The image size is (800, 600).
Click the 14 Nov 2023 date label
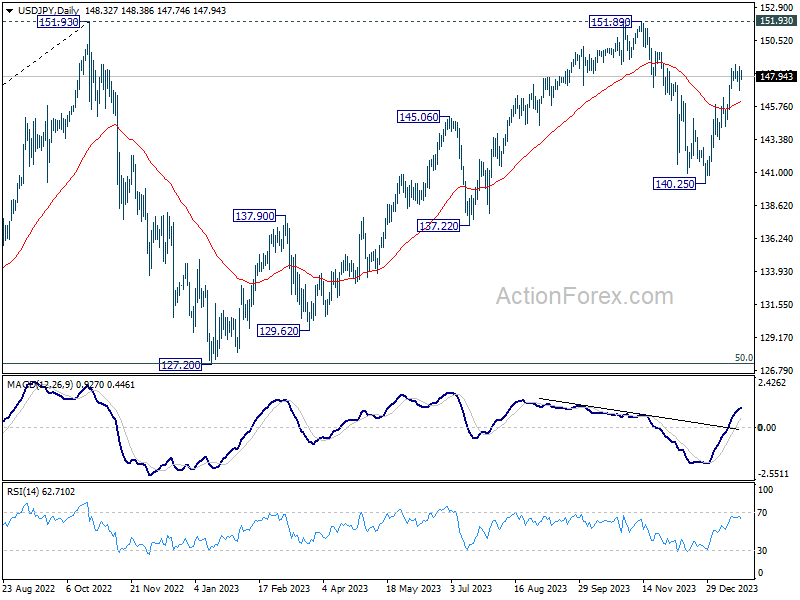[669, 588]
